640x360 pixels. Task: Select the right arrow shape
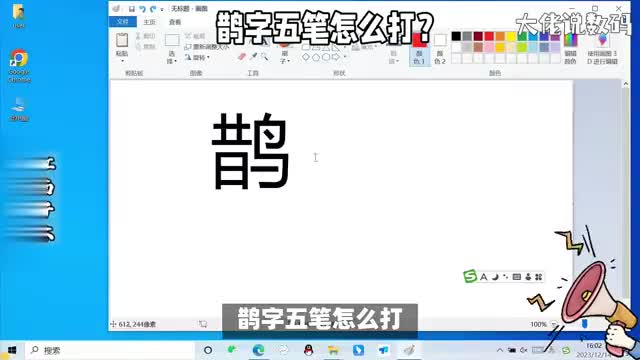coord(336,57)
